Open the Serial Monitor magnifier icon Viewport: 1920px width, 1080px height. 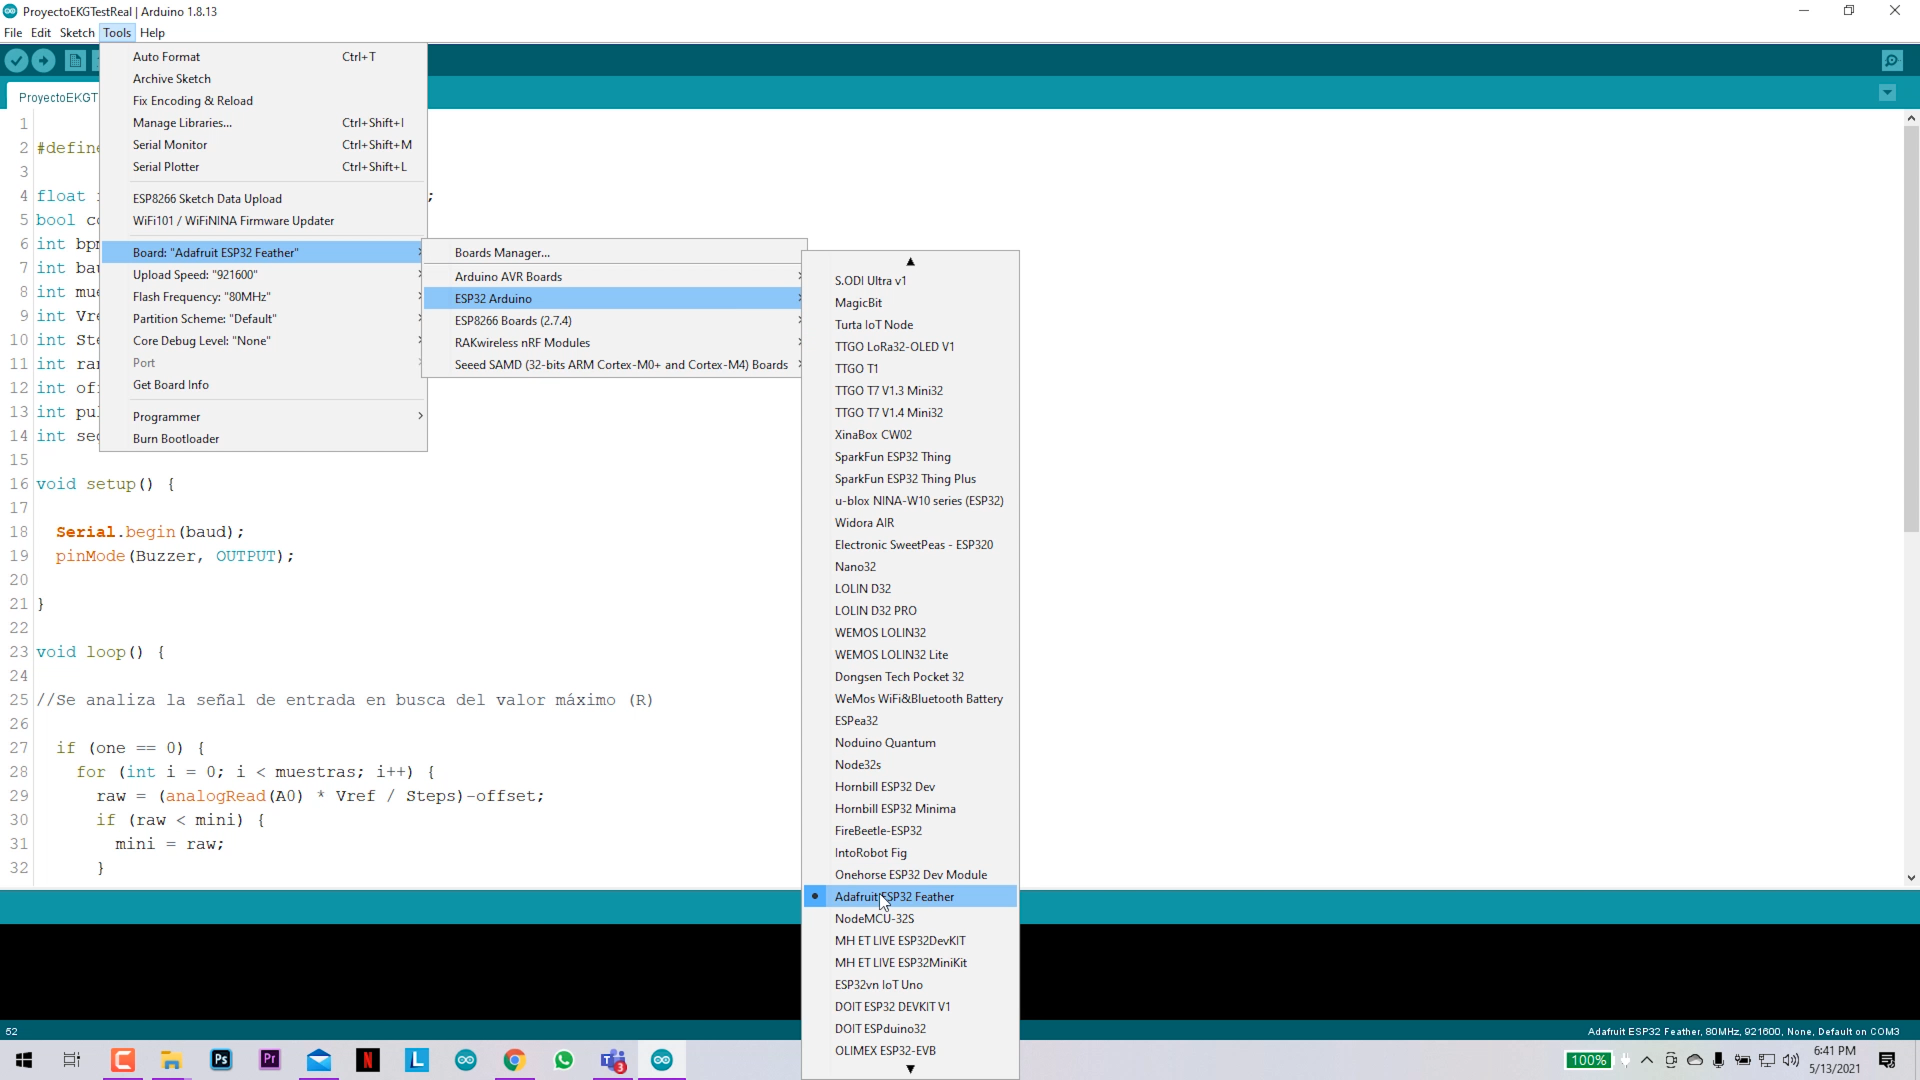(x=1893, y=60)
